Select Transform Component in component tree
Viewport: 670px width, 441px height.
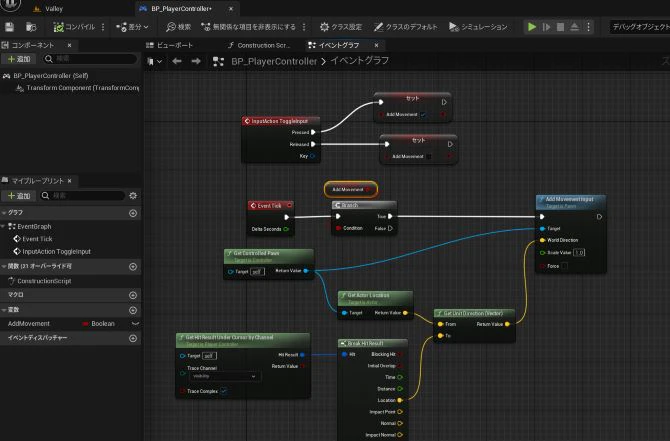coord(77,88)
